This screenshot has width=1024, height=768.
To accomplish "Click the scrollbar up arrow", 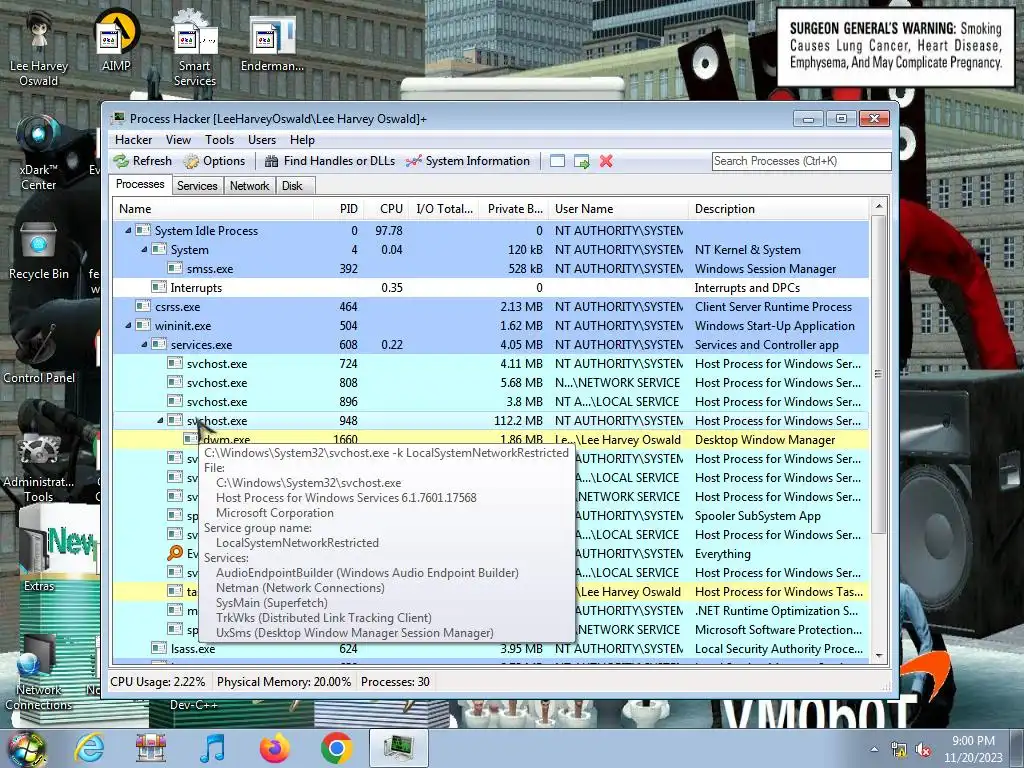I will click(878, 206).
